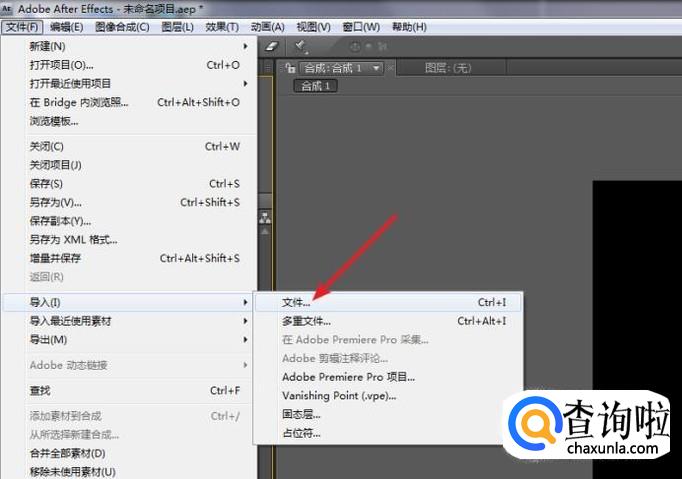Open the 合成:合成 1 viewer dropdown
The width and height of the screenshot is (682, 479).
tap(341, 68)
